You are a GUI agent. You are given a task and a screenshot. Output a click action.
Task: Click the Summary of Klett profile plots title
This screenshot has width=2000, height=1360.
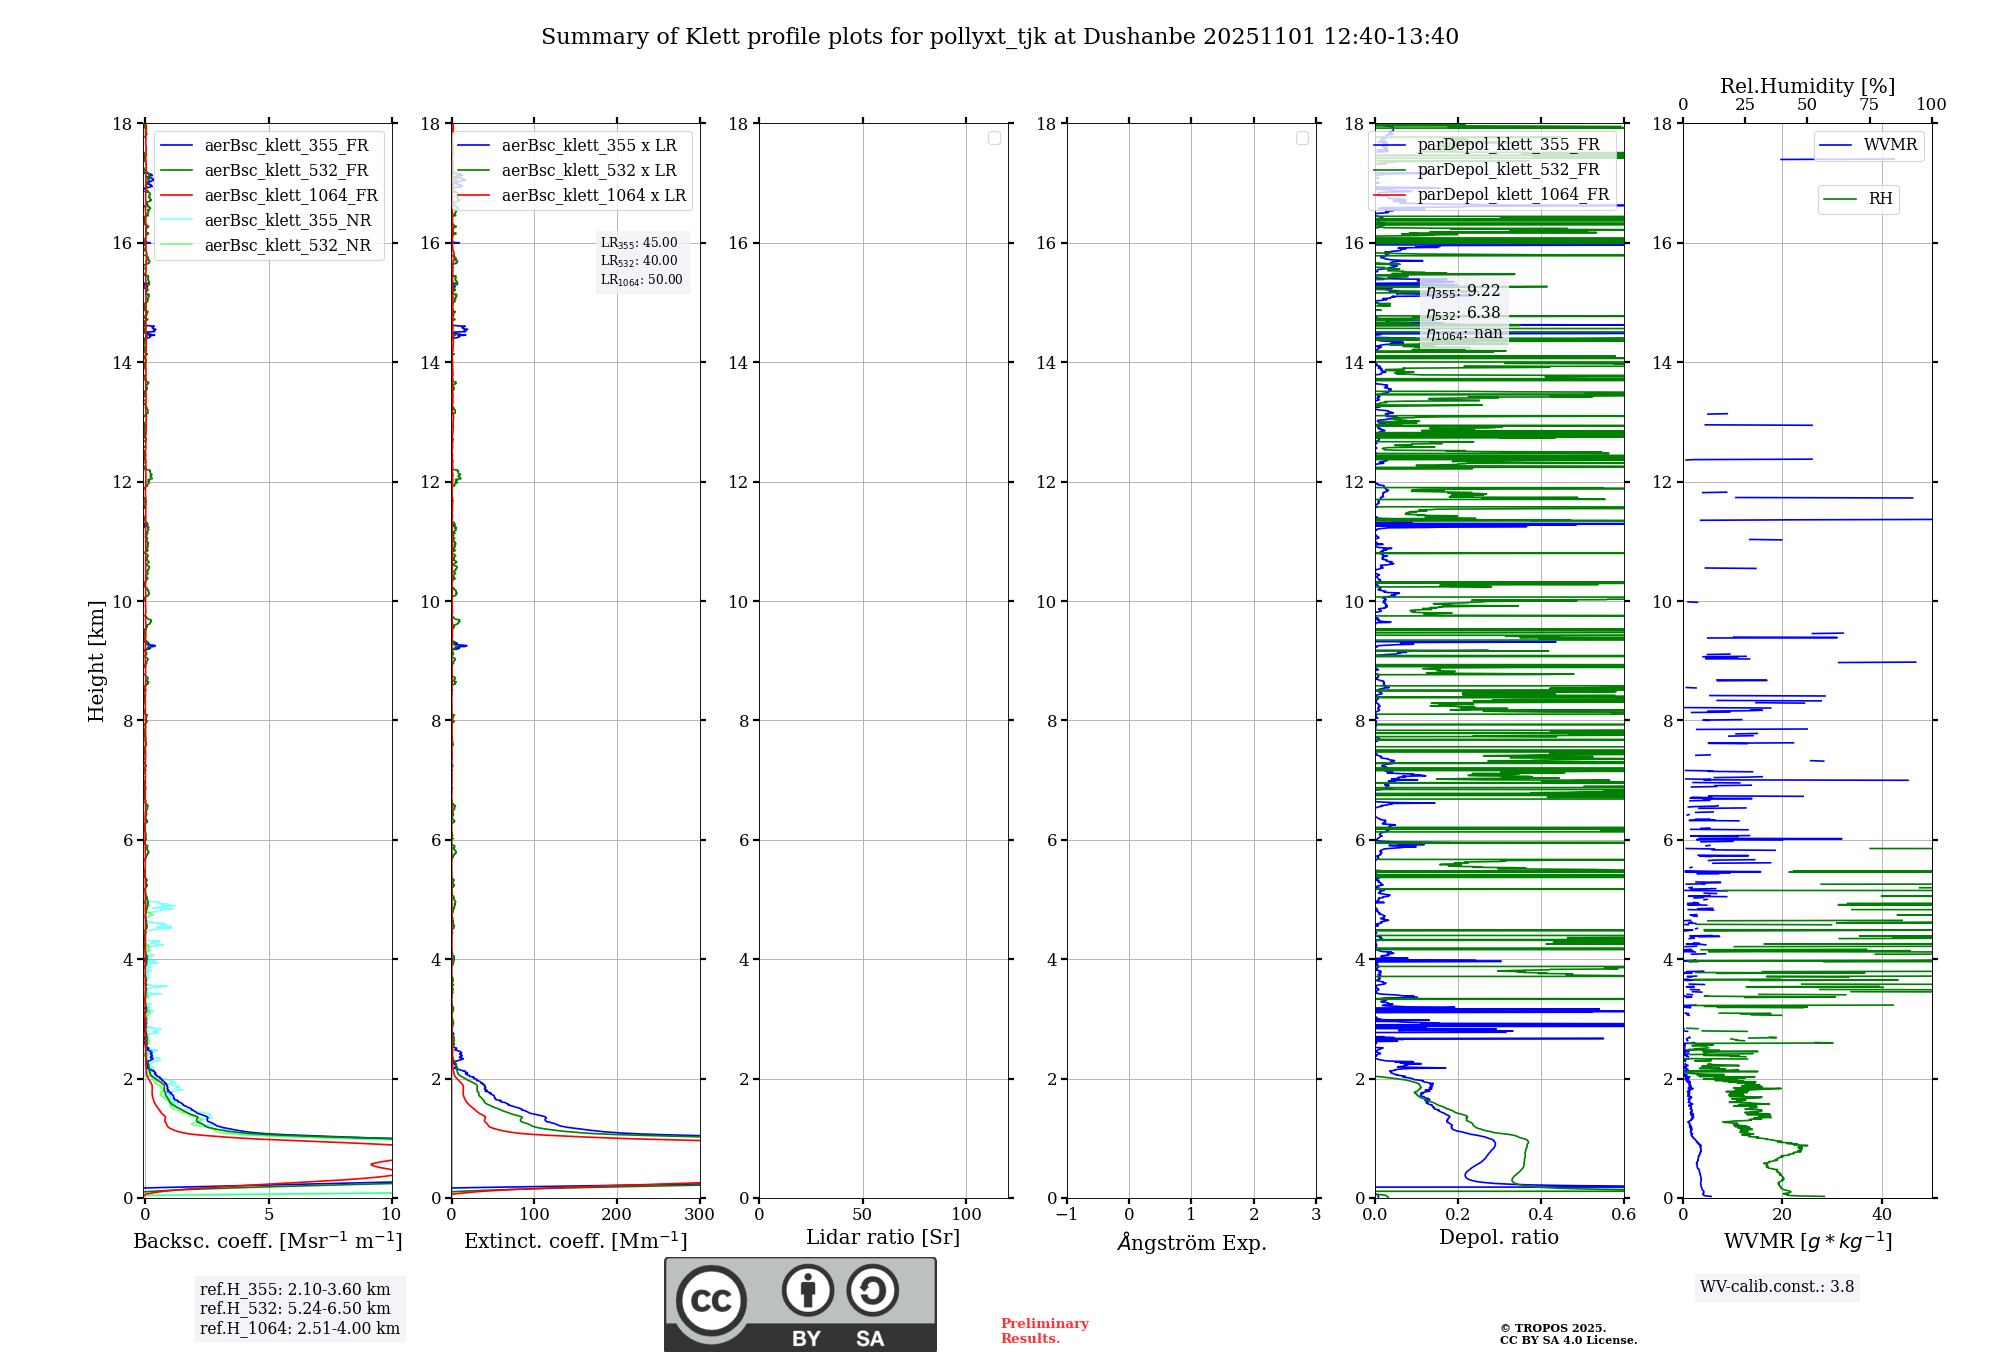(999, 37)
